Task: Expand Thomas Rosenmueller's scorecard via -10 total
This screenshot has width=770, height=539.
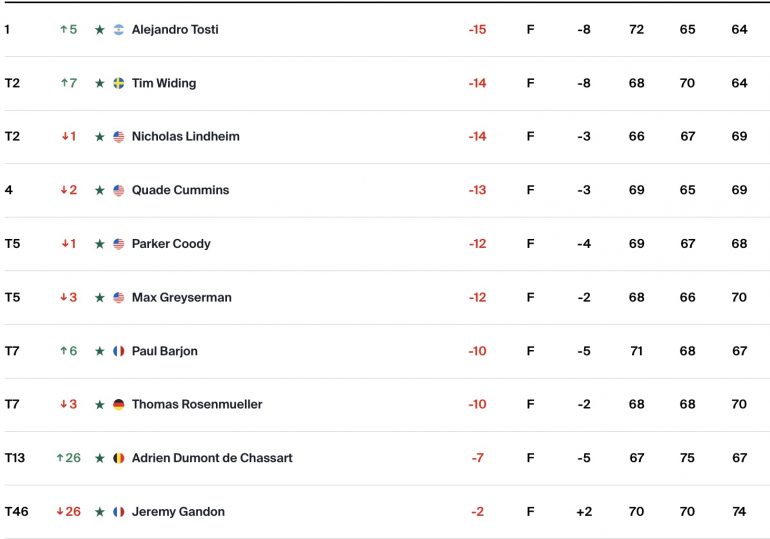Action: (477, 404)
